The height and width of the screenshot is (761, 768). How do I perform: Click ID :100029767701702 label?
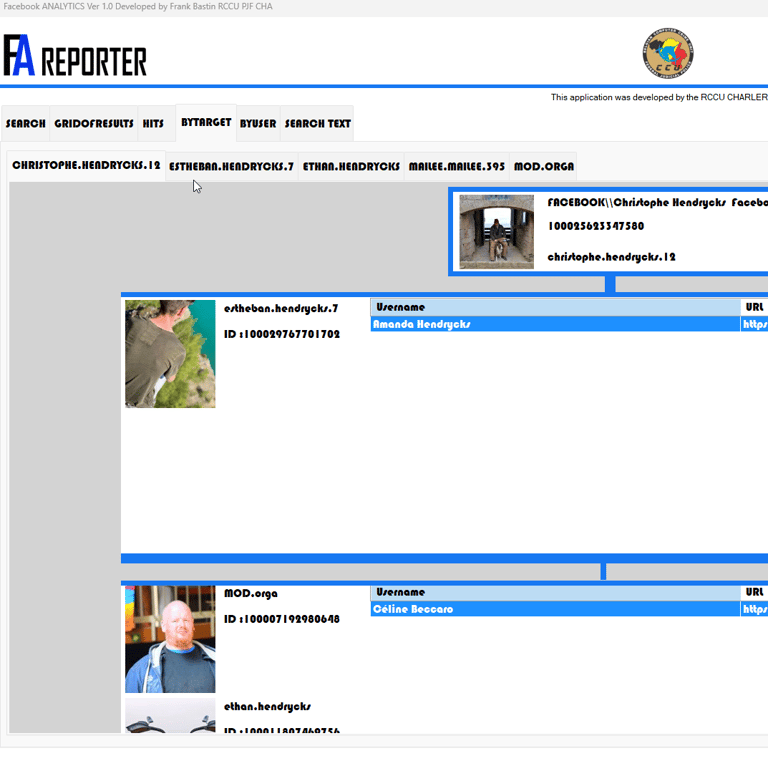282,334
